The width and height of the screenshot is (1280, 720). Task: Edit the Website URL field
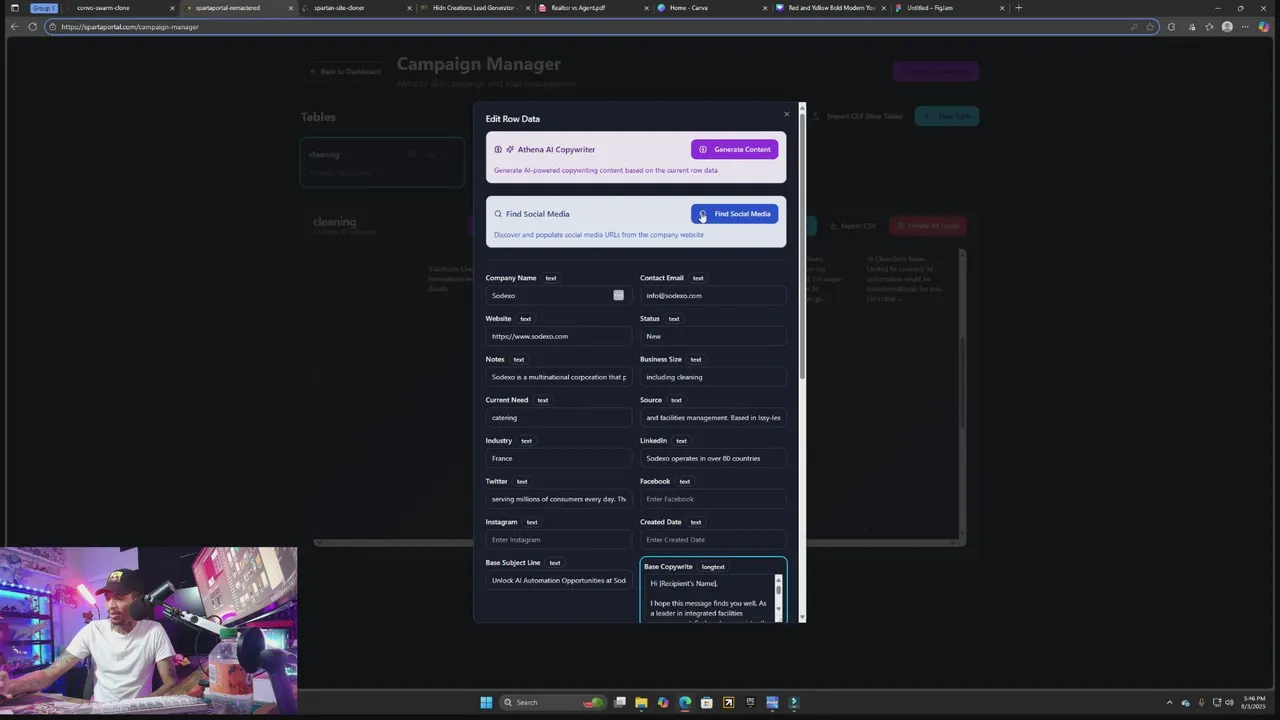(x=558, y=336)
